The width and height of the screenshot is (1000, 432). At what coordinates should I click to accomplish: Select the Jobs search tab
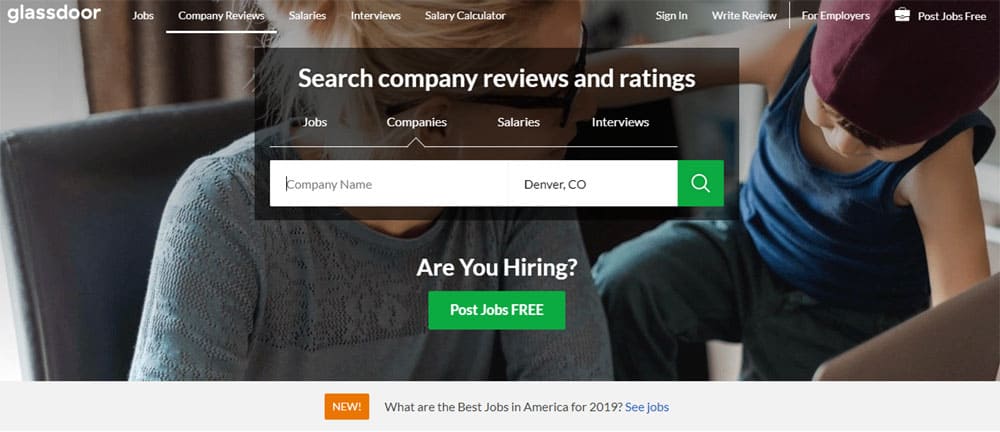click(x=315, y=123)
